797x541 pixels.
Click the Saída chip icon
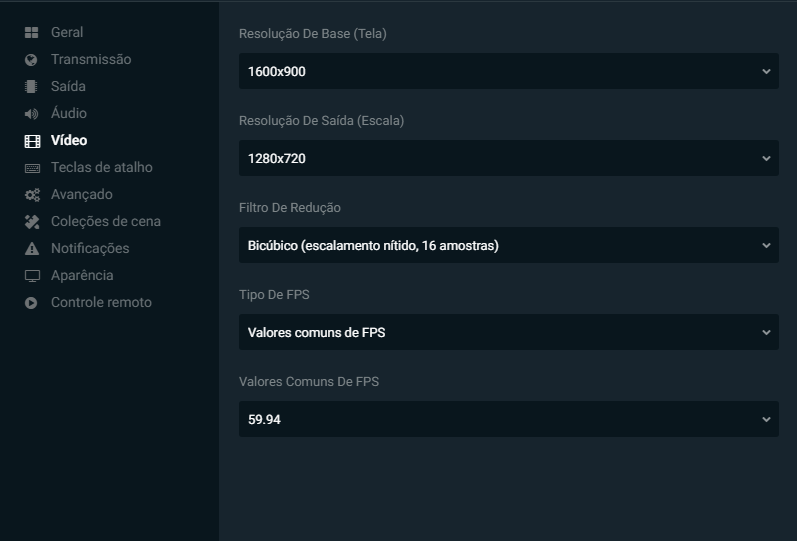click(31, 87)
